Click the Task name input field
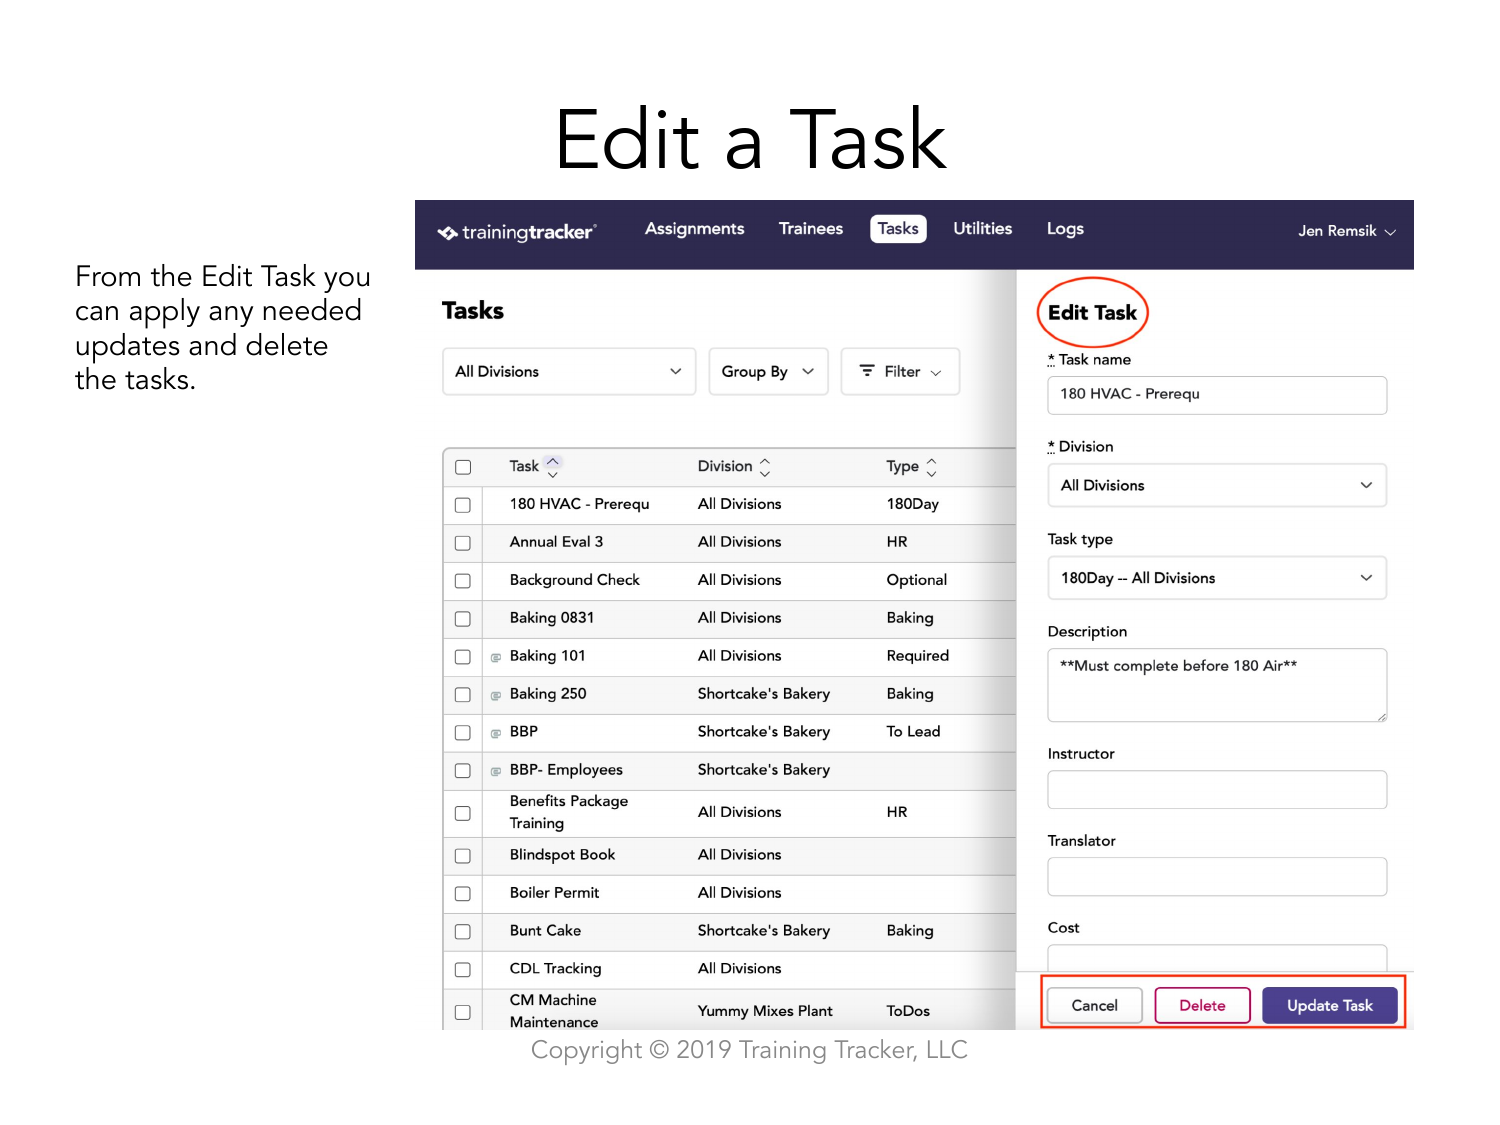Viewport: 1500px width, 1125px height. pos(1217,395)
